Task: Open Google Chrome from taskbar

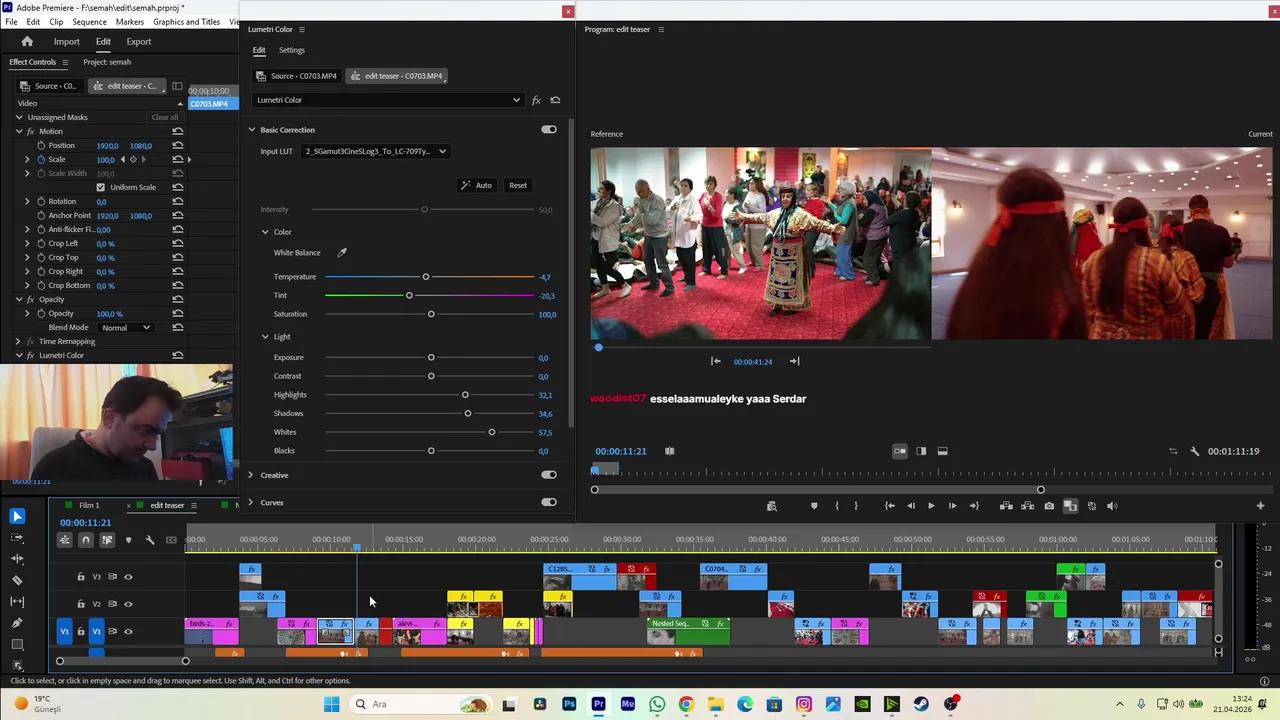Action: tap(686, 704)
